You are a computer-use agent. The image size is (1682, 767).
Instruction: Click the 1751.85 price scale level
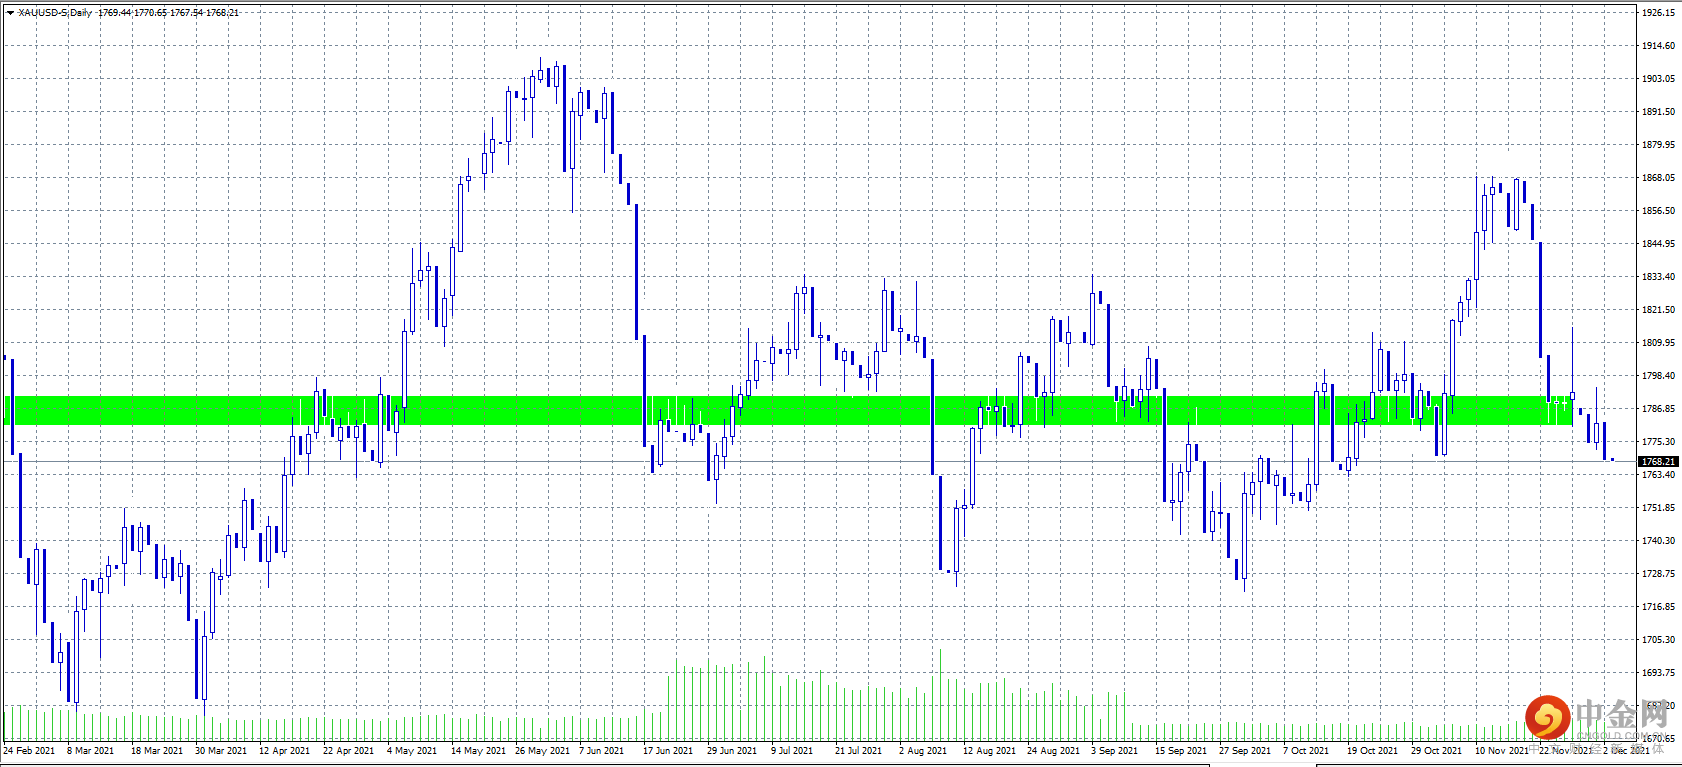[1658, 508]
